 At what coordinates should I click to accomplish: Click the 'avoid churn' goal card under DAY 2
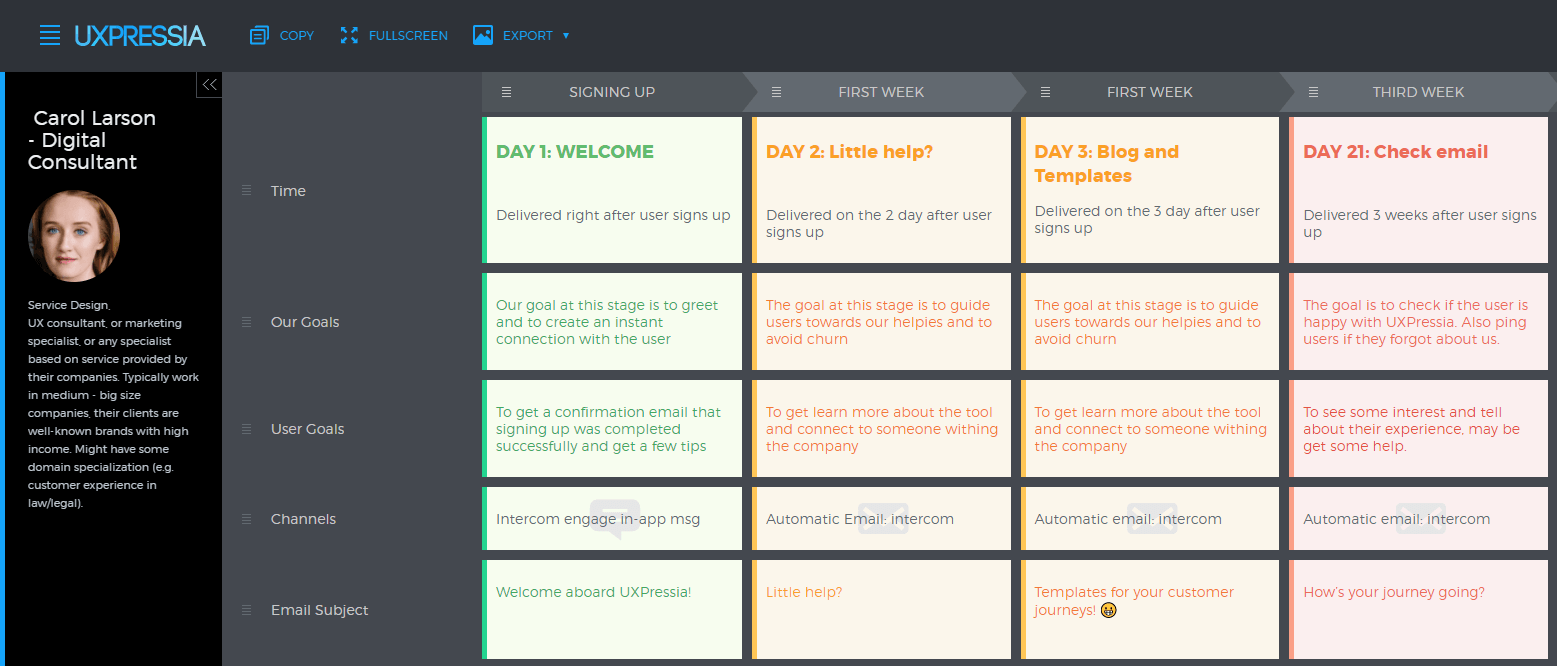click(881, 322)
